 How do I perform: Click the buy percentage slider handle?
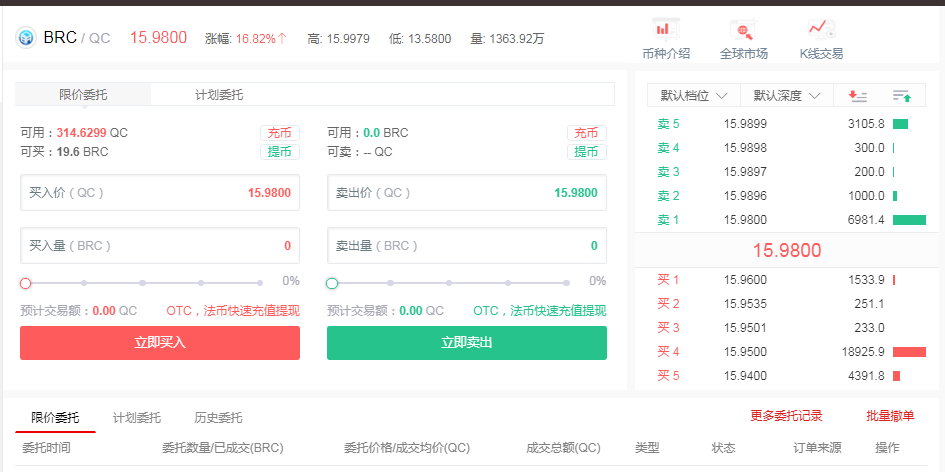(25, 283)
